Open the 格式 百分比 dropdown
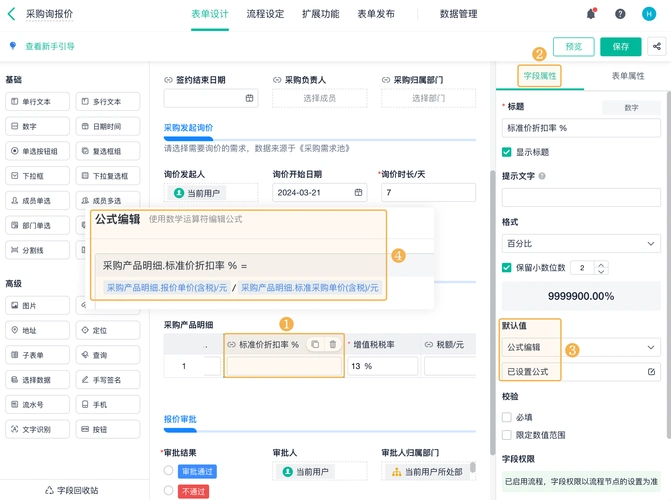Screen dimensions: 671x500 (x=581, y=244)
